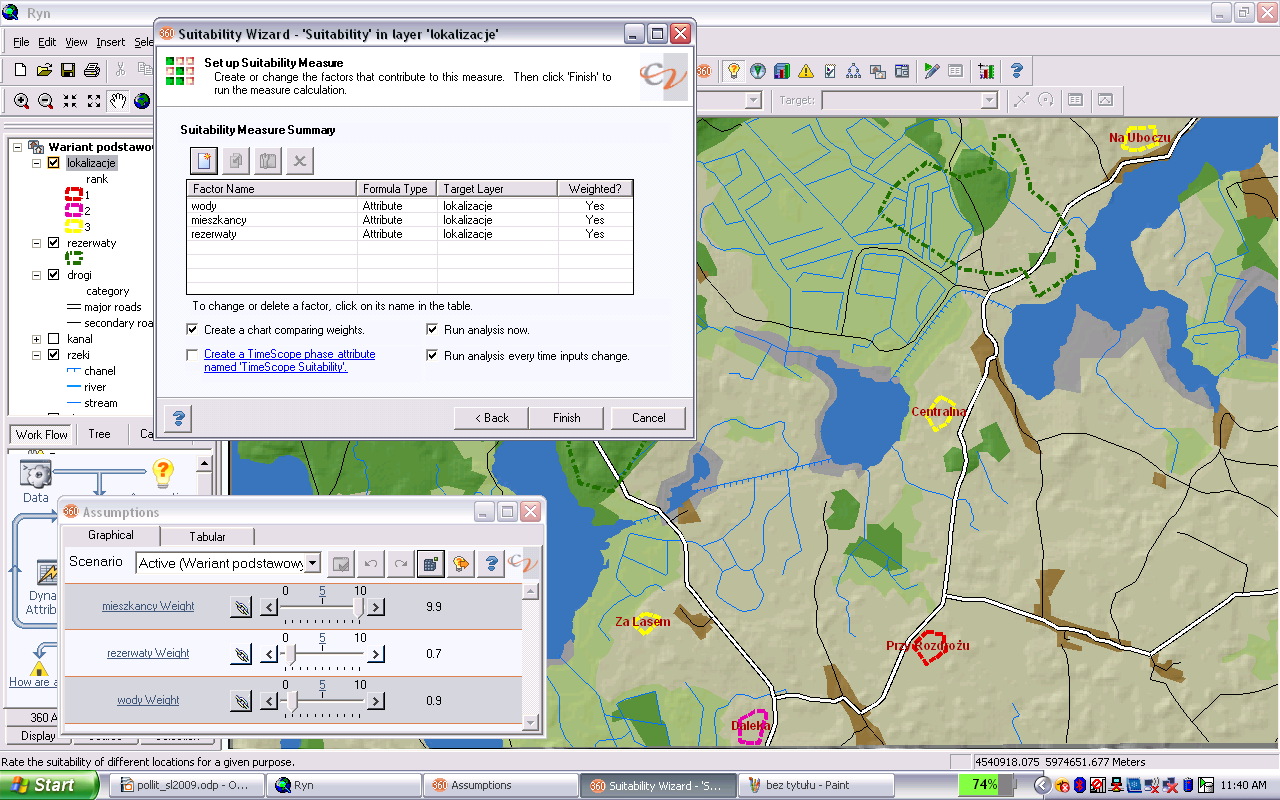1280x800 pixels.
Task: Open the Target dropdown in editor toolbar
Action: 989,100
